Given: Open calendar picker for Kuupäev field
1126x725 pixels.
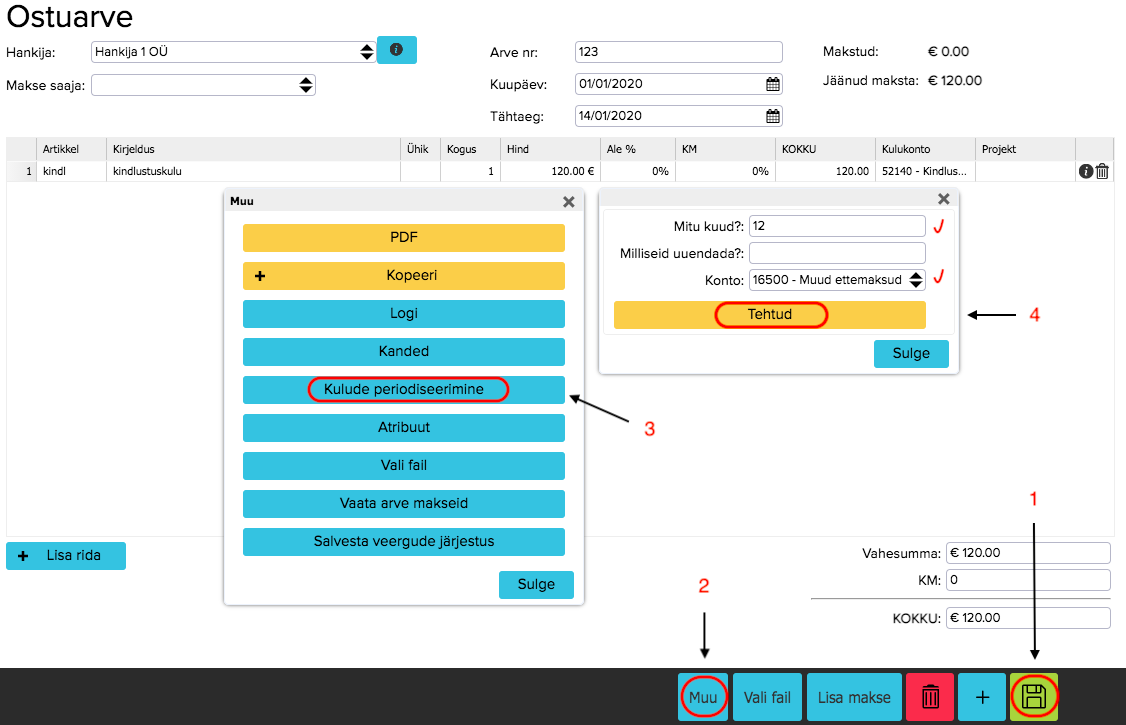Looking at the screenshot, I should [x=772, y=84].
